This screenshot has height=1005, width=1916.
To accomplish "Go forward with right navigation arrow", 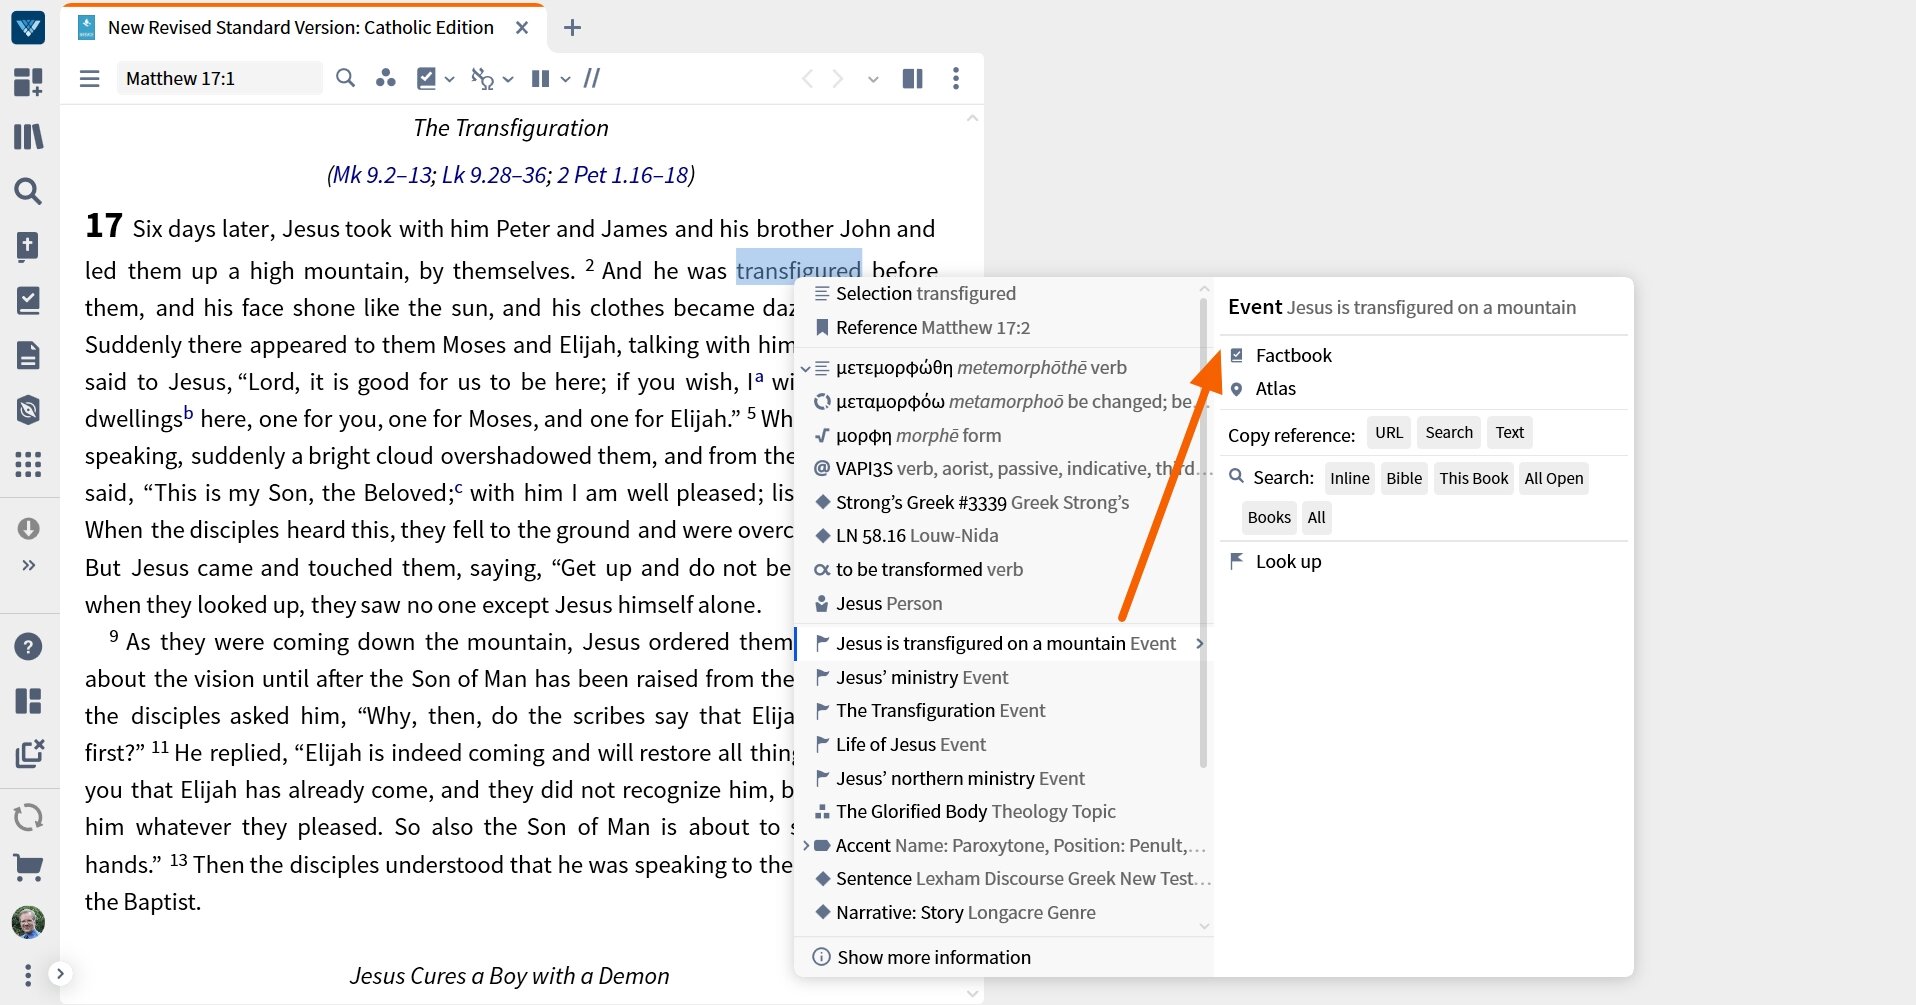I will point(838,78).
